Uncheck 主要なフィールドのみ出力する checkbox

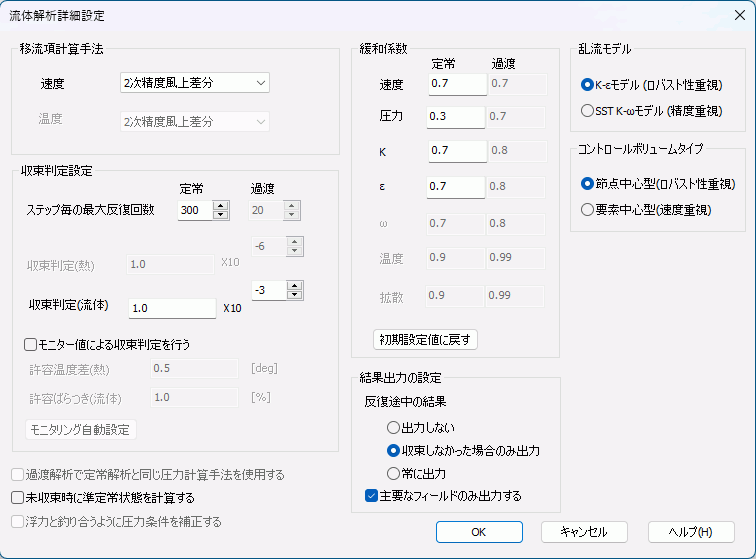(x=372, y=495)
